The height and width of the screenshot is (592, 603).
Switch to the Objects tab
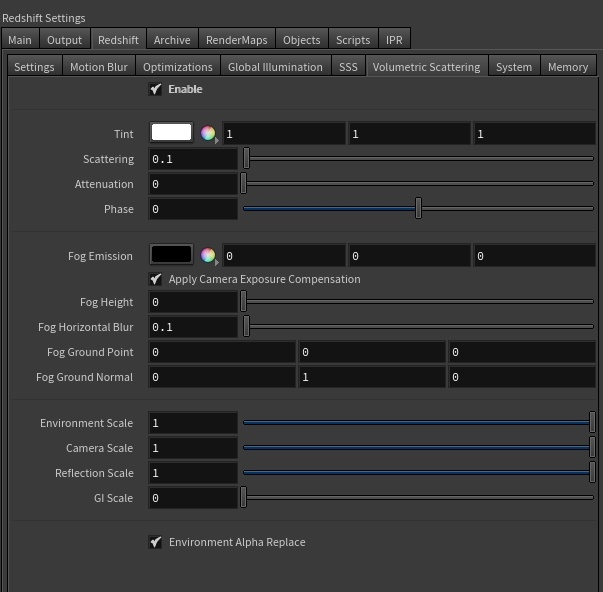tap(302, 40)
